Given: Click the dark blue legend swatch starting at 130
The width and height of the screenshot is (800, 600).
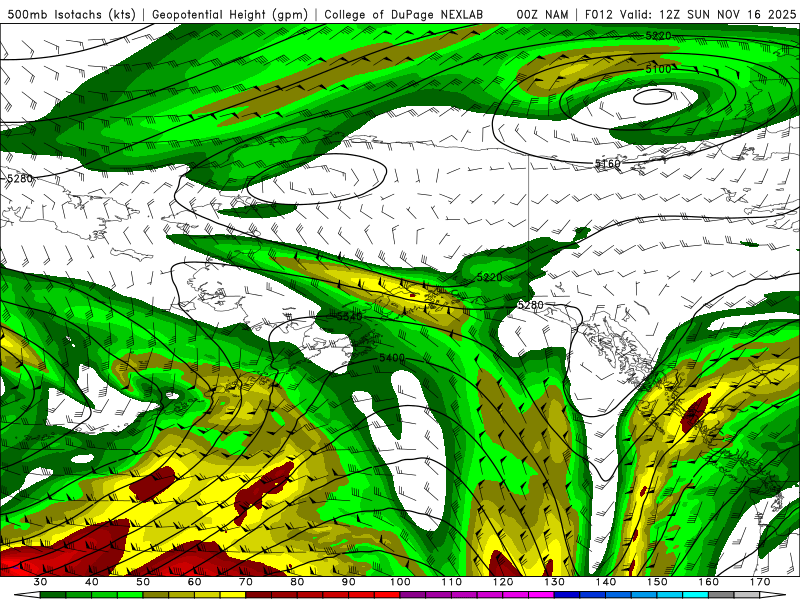Looking at the screenshot, I should click(567, 595).
